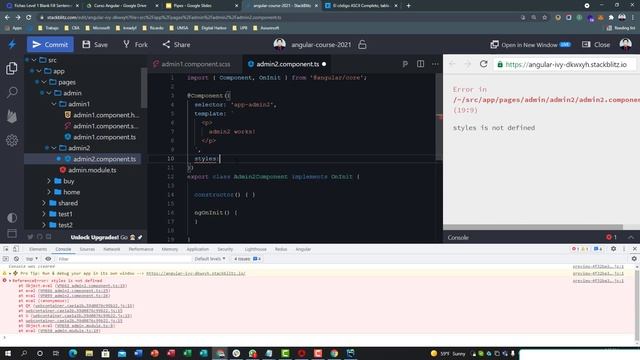Viewport: 640px width, 360px height.
Task: Click the preview URL address field
Action: 566,64
